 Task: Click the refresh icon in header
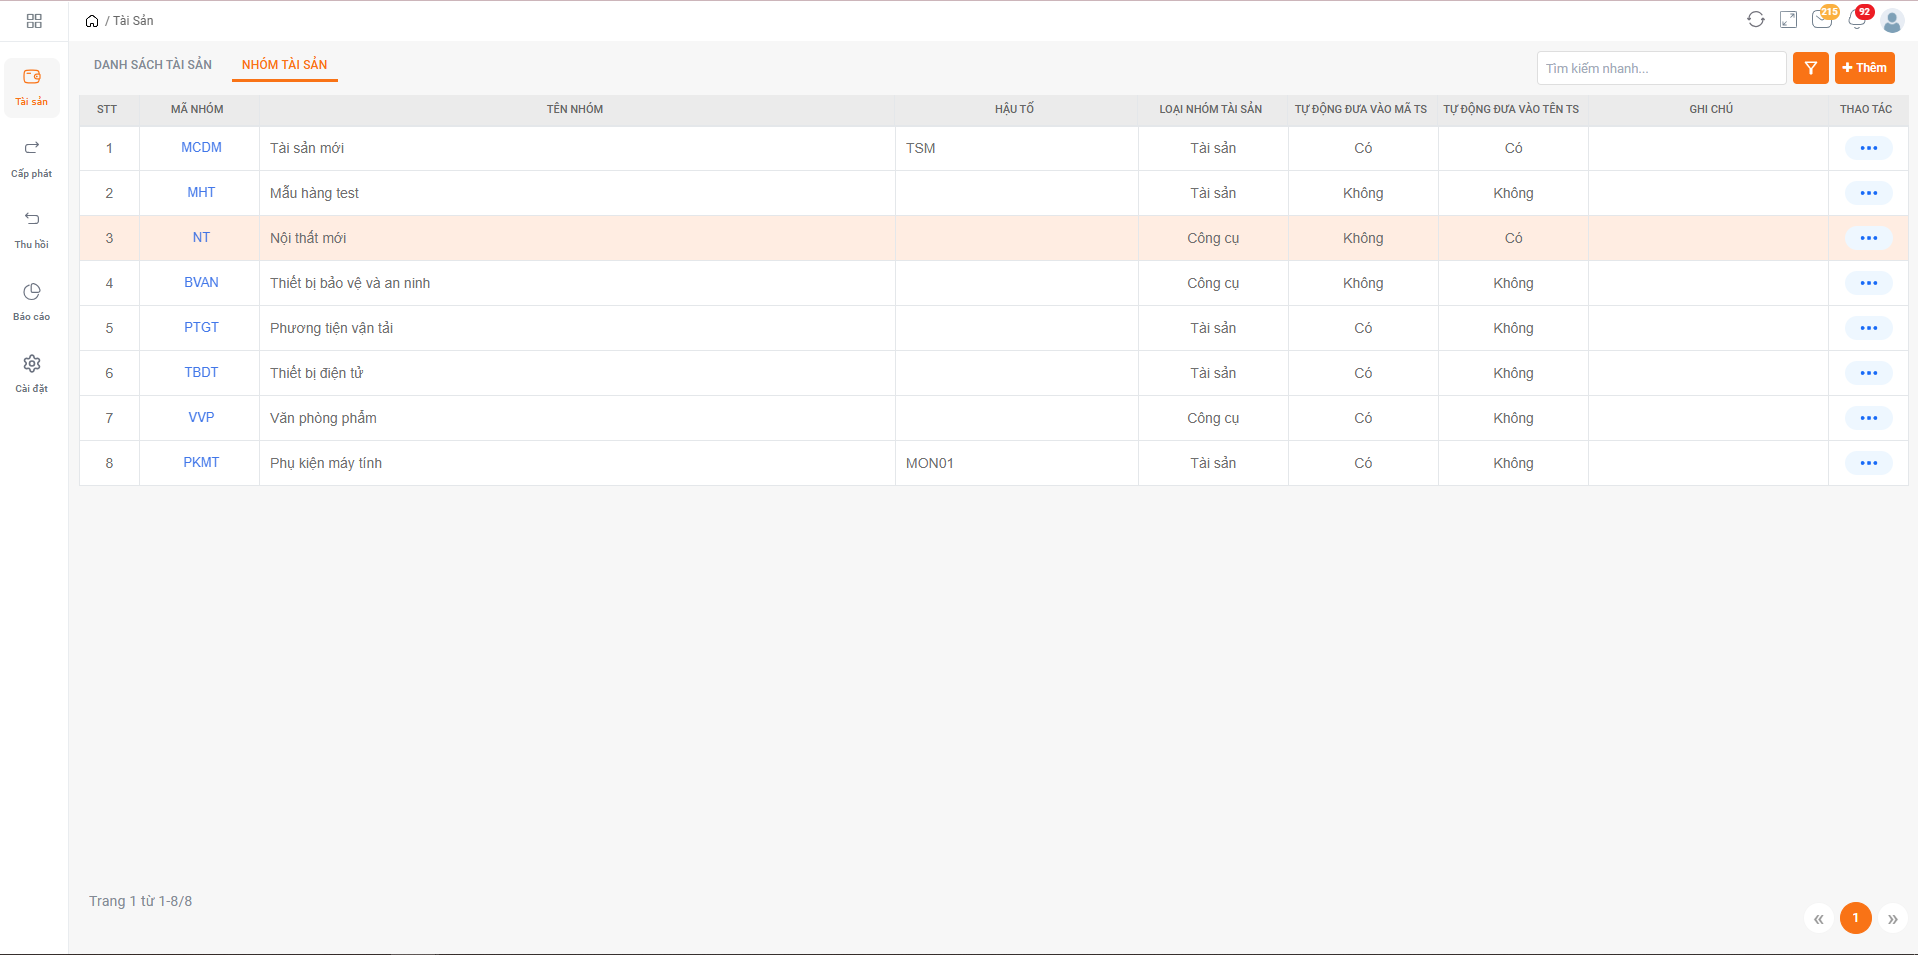(1755, 20)
